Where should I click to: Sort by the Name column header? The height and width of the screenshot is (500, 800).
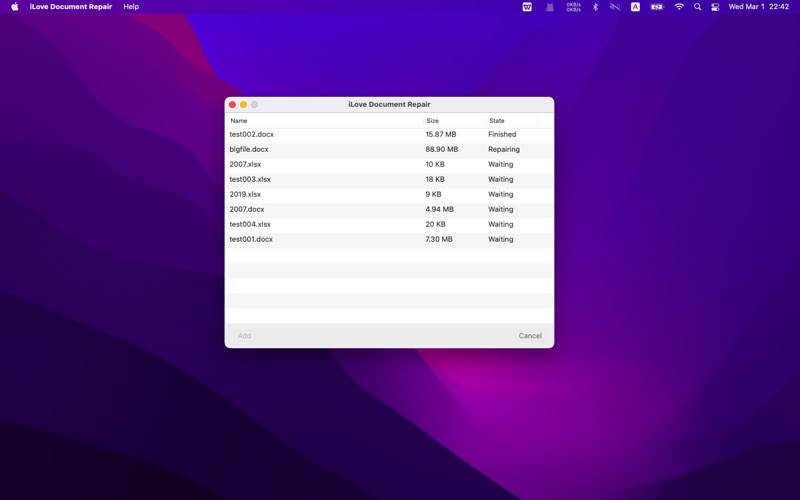pos(239,121)
